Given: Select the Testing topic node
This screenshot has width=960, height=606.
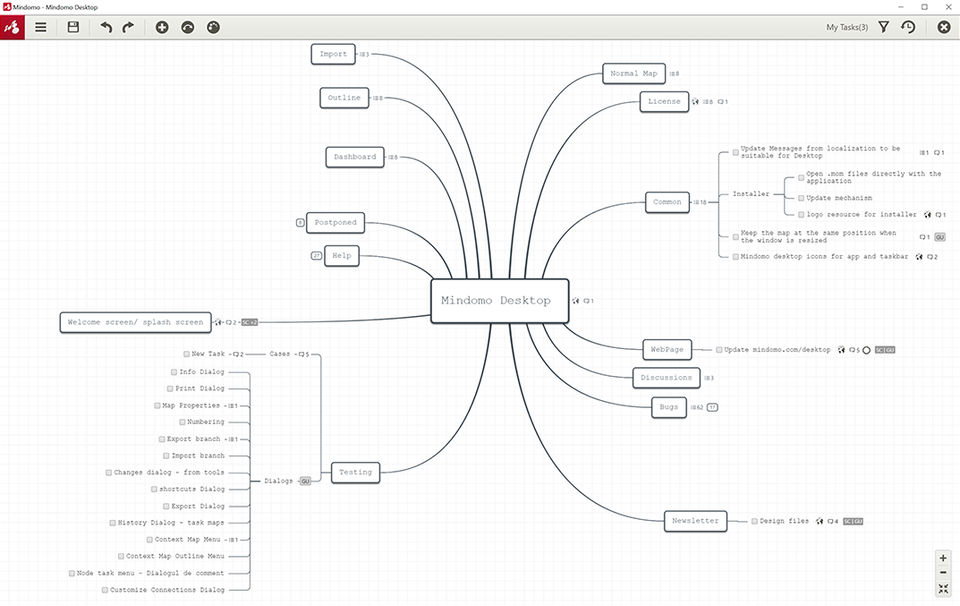Looking at the screenshot, I should pyautogui.click(x=355, y=473).
